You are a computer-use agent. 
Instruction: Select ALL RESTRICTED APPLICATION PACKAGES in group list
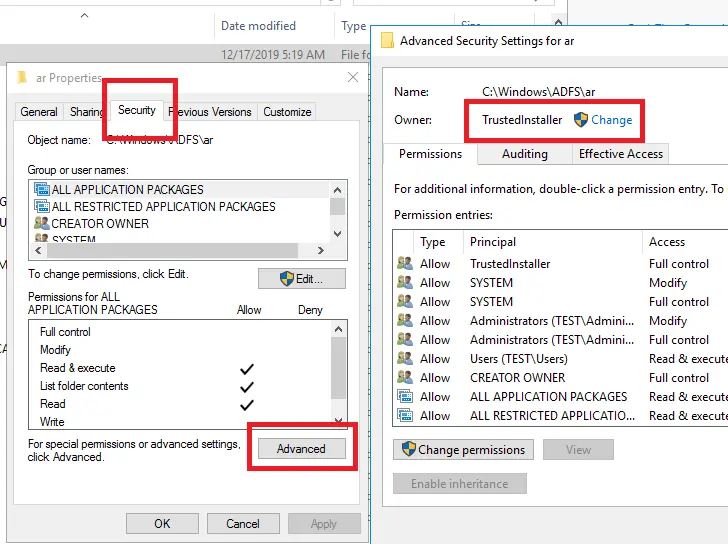tap(181, 207)
